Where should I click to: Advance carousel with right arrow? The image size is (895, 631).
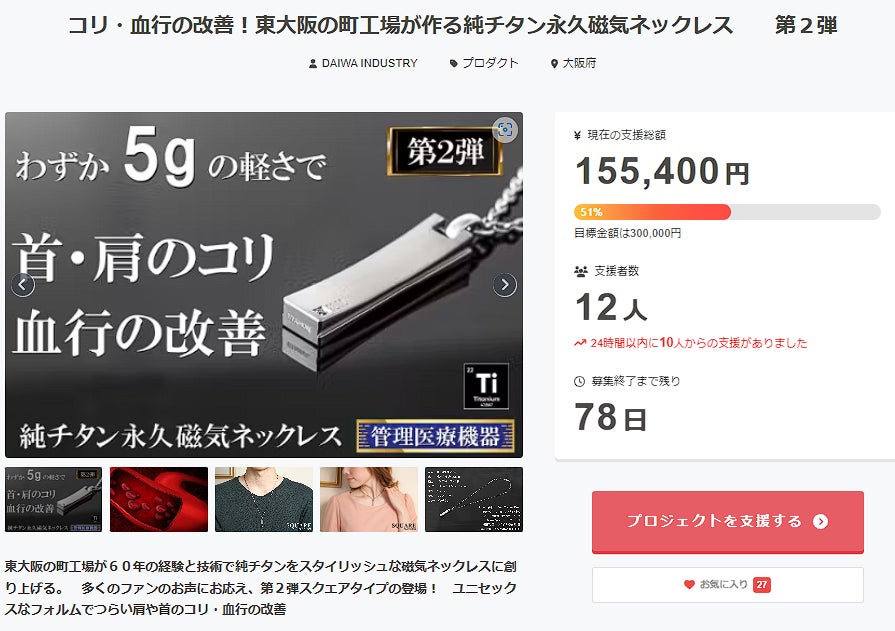tap(505, 284)
